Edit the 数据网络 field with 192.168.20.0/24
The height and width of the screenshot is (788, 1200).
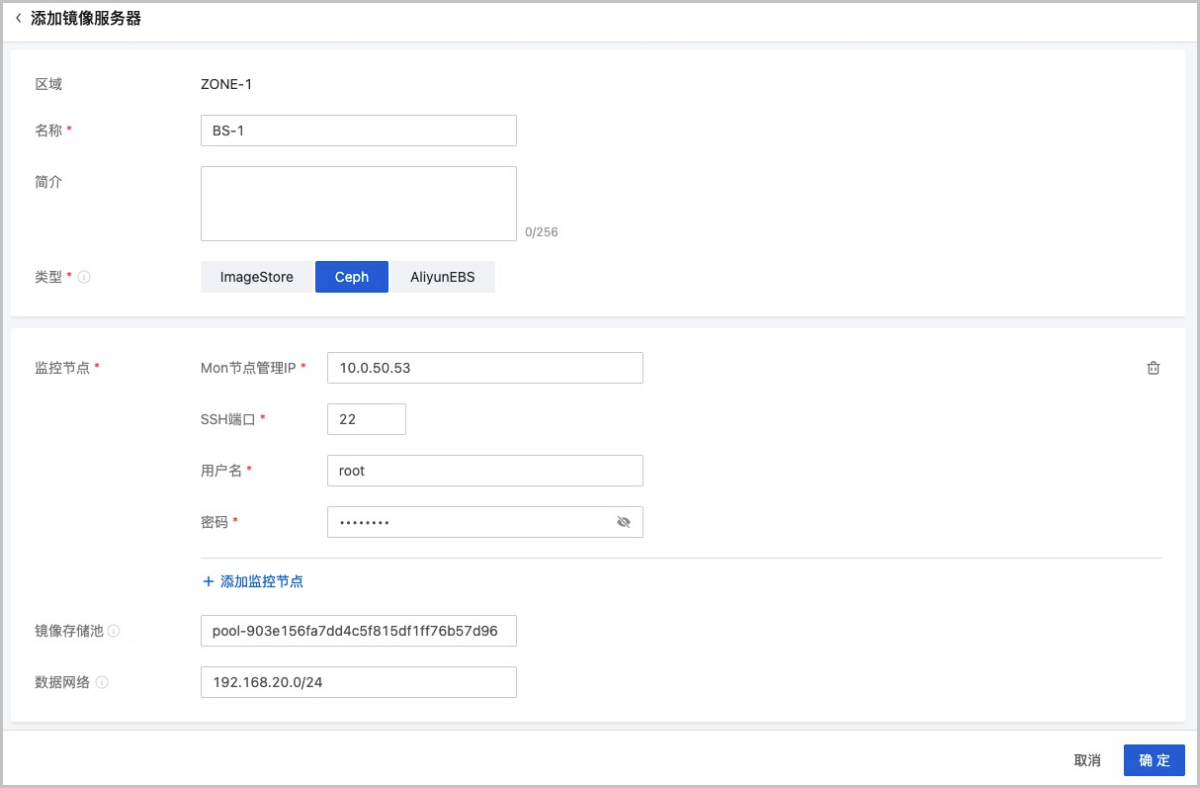point(358,682)
